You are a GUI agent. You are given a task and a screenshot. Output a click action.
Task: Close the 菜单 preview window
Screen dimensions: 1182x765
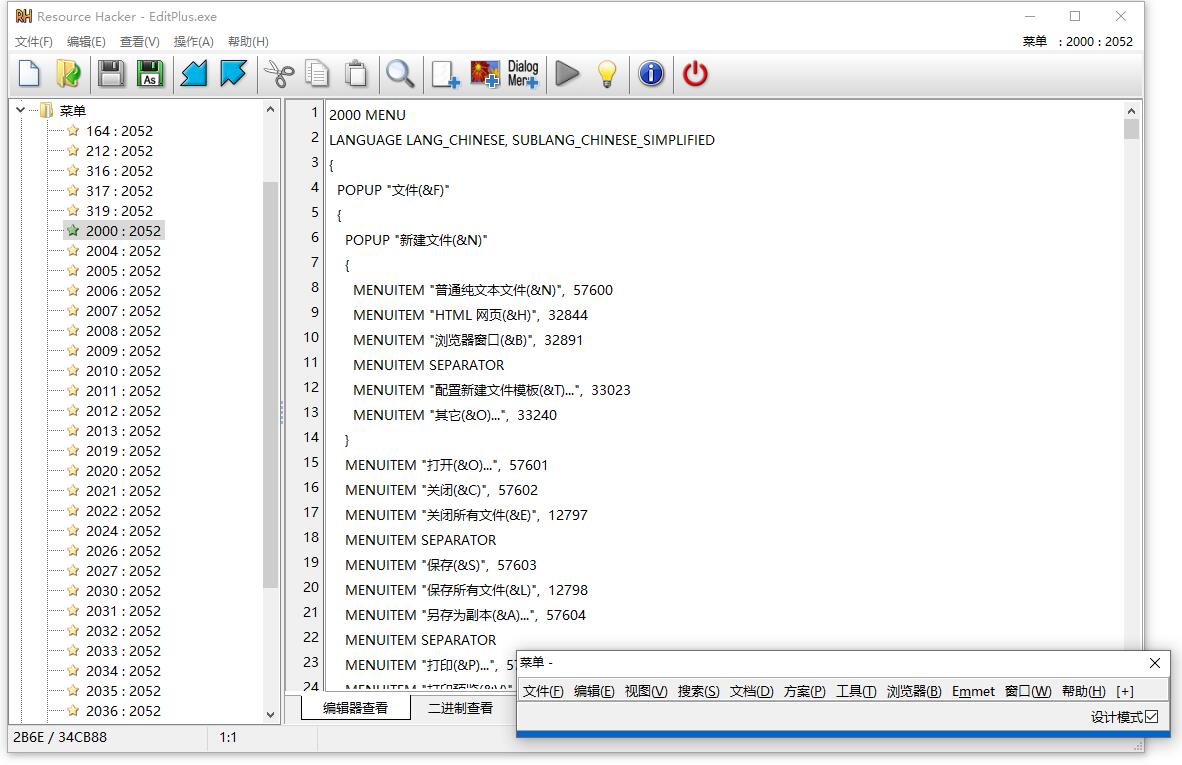point(1155,662)
